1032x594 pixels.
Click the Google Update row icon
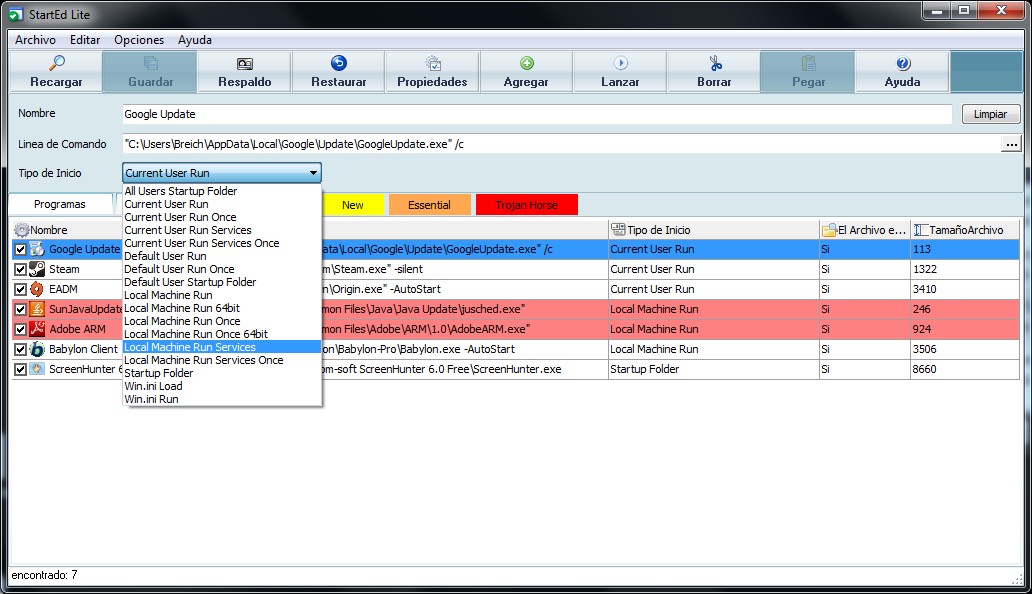click(x=37, y=249)
